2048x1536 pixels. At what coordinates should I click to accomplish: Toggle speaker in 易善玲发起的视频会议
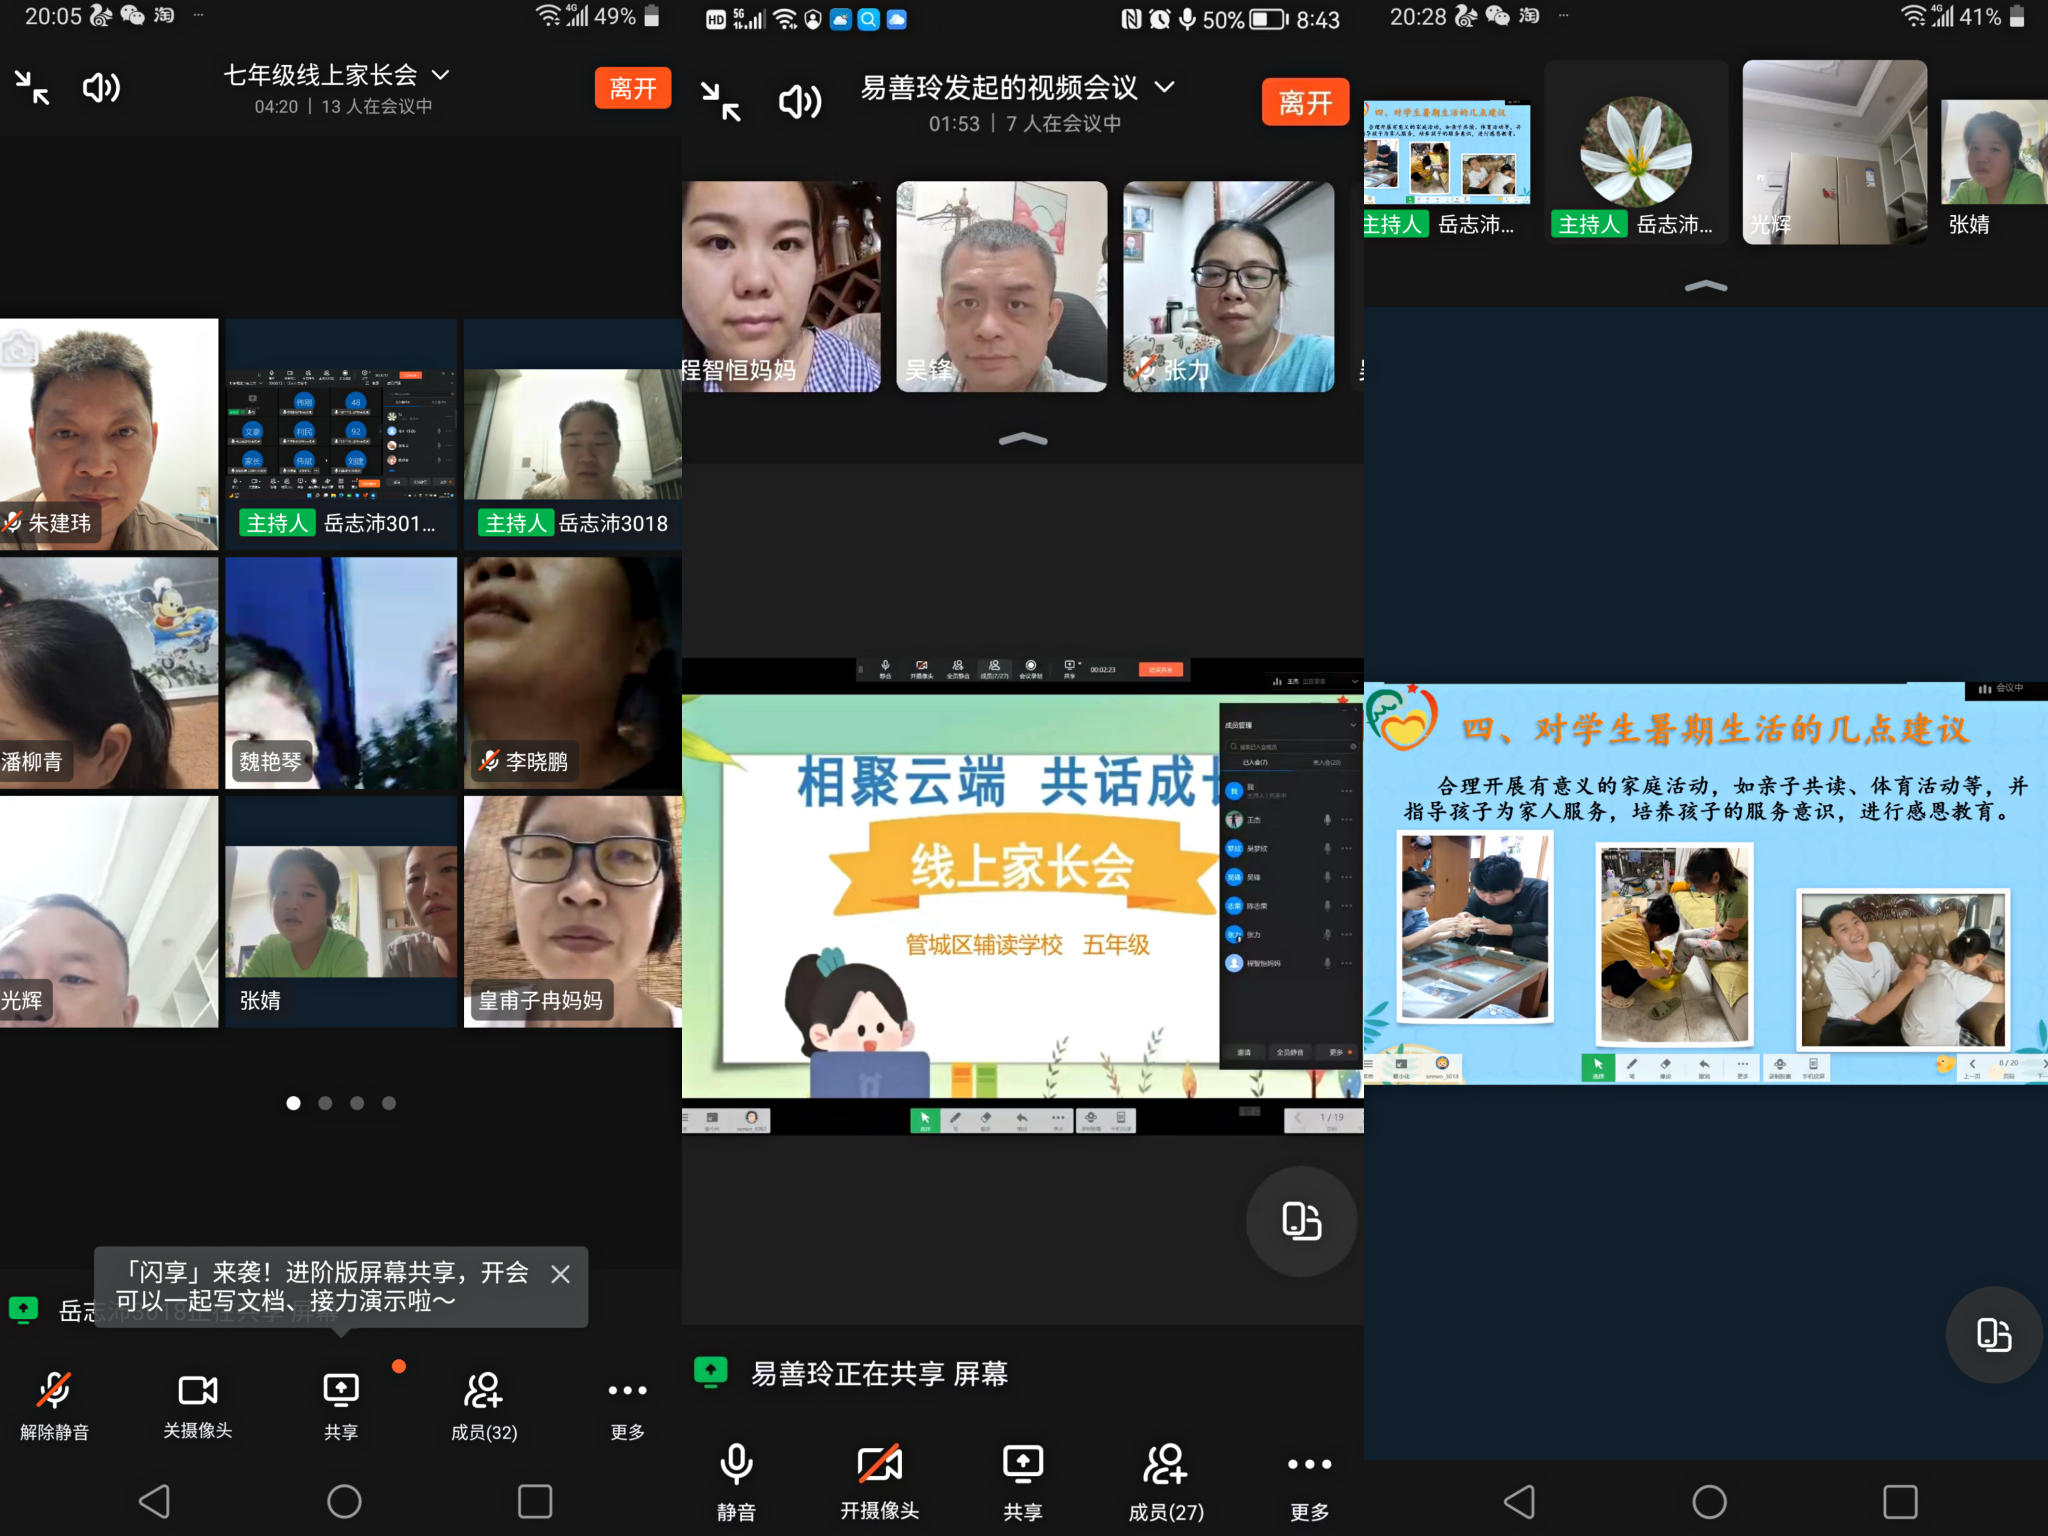[x=800, y=102]
